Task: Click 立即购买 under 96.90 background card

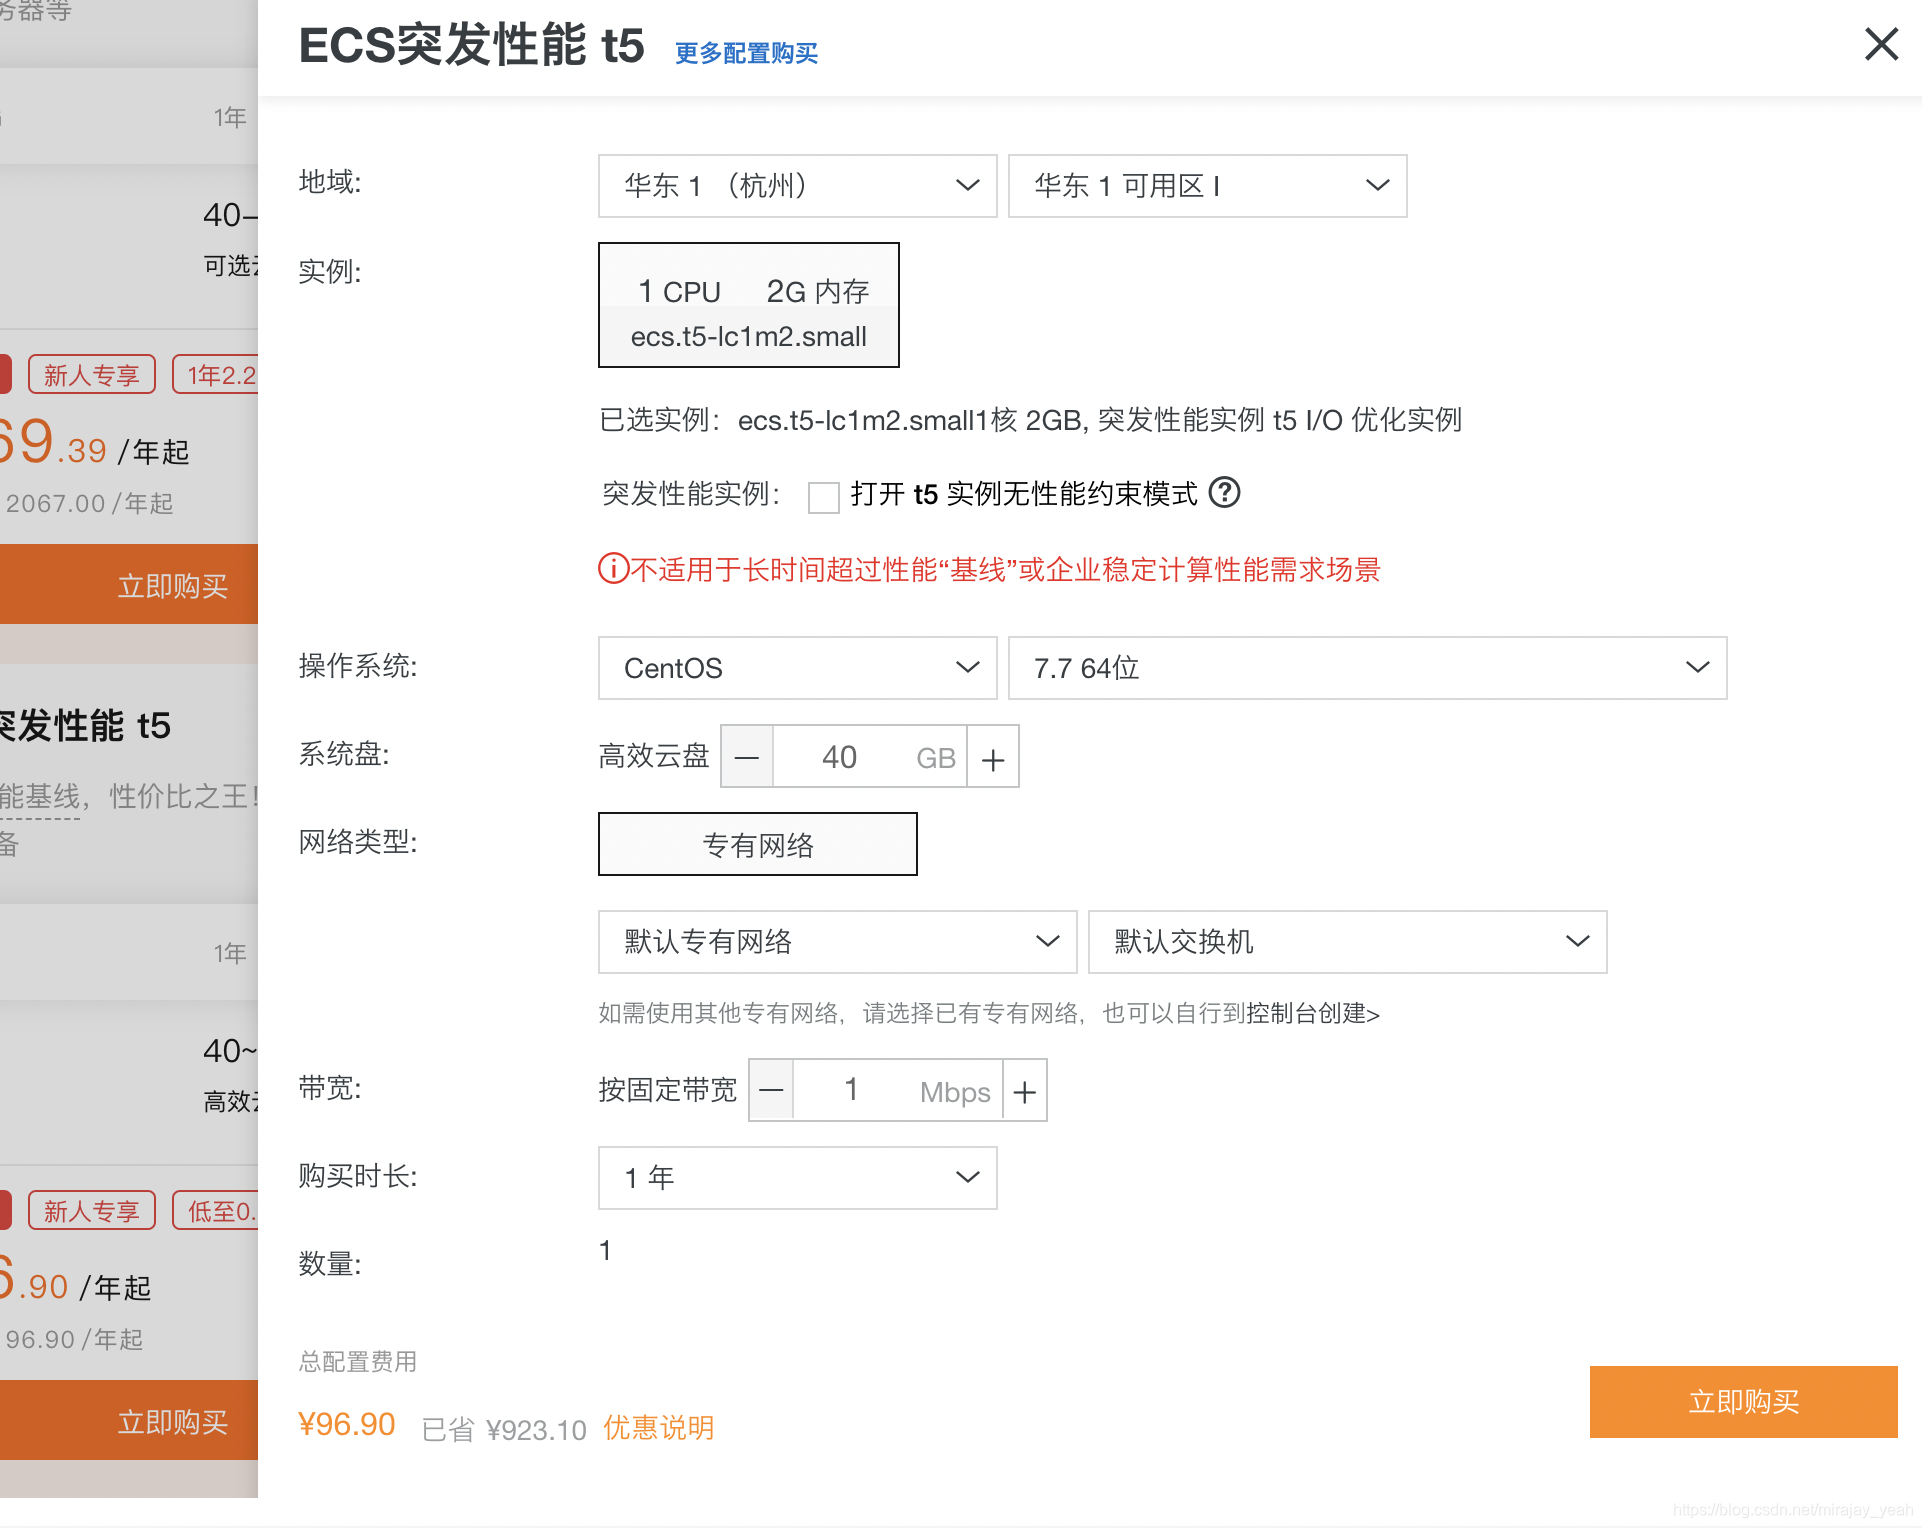Action: coord(129,1420)
